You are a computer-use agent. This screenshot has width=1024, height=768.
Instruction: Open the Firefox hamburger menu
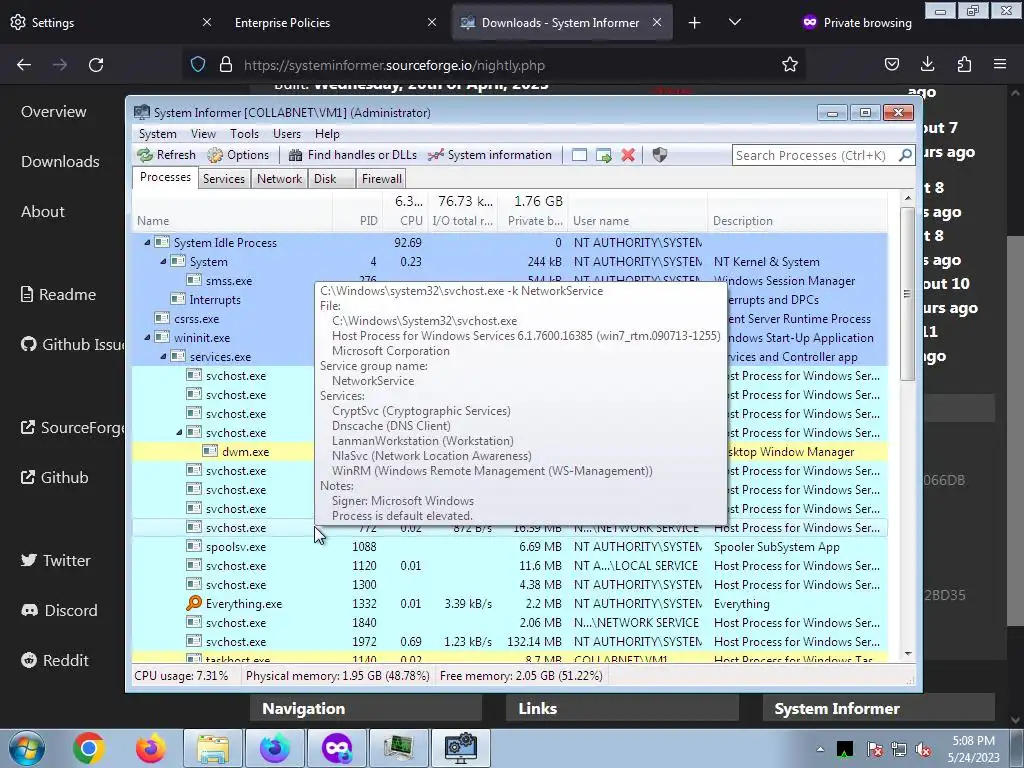pyautogui.click(x=1000, y=64)
